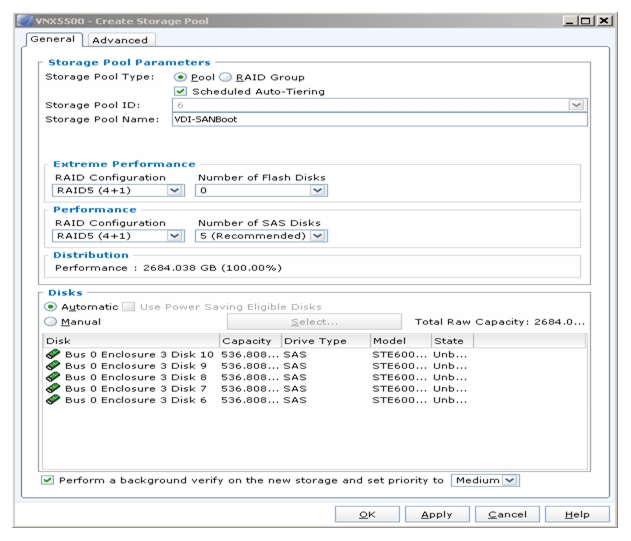Click disk icon for Enclosure 3 Disk 9
Image resolution: width=631 pixels, height=541 pixels.
53,365
